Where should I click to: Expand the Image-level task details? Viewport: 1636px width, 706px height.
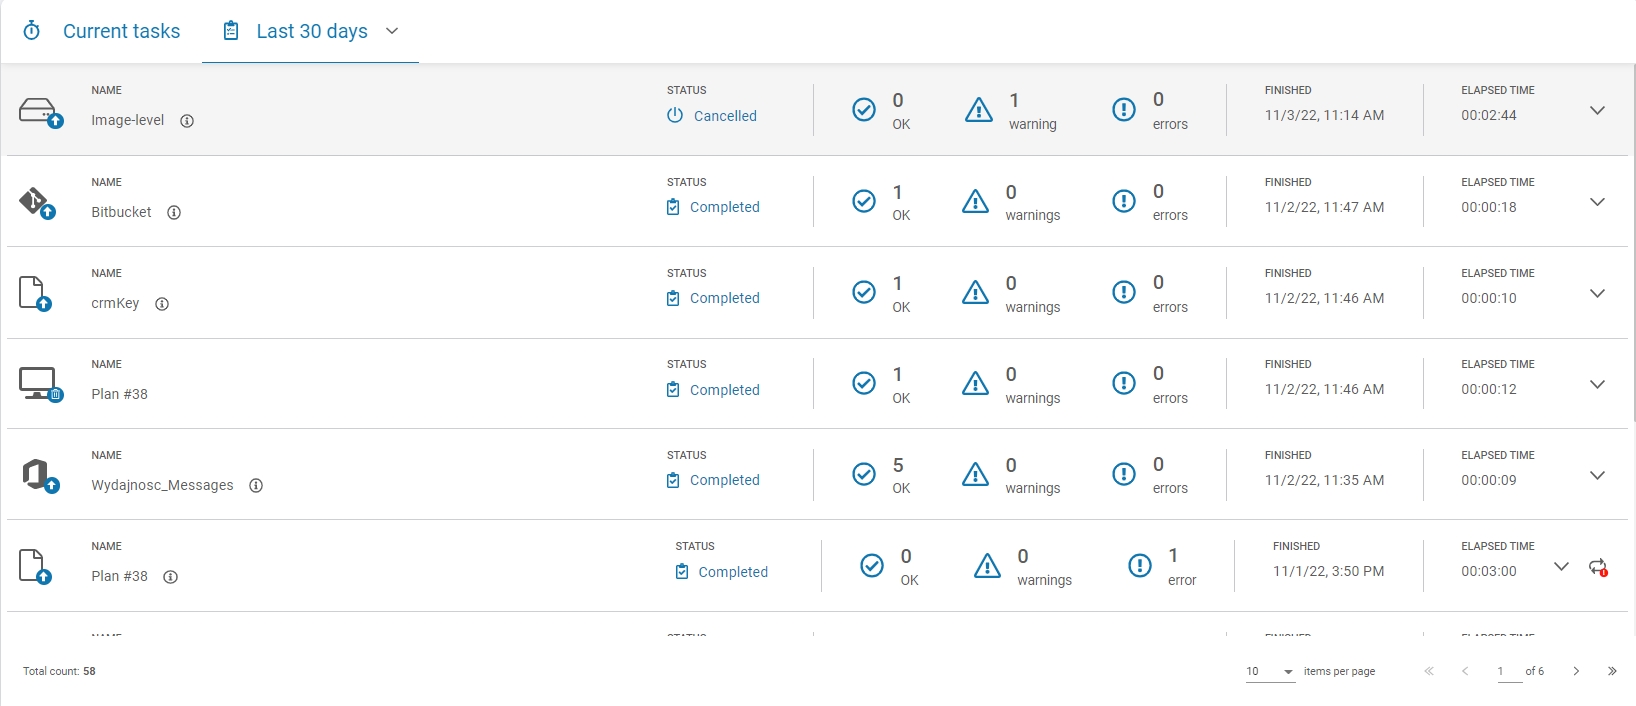1597,111
